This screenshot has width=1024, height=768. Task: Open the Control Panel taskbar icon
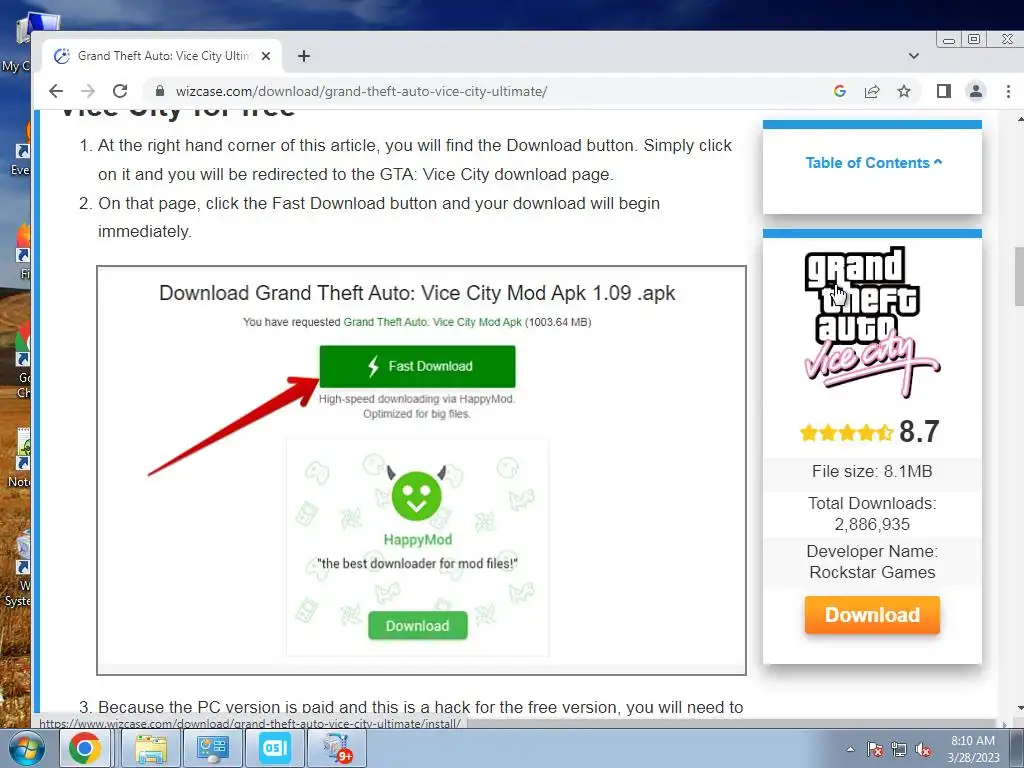pos(212,748)
